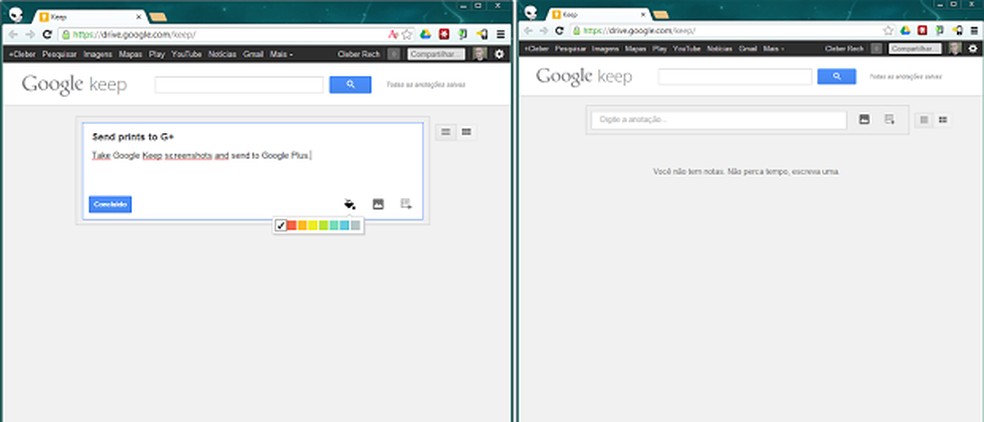This screenshot has height=422, width=984.
Task: Open Chrome menu in the right window
Action: click(974, 30)
